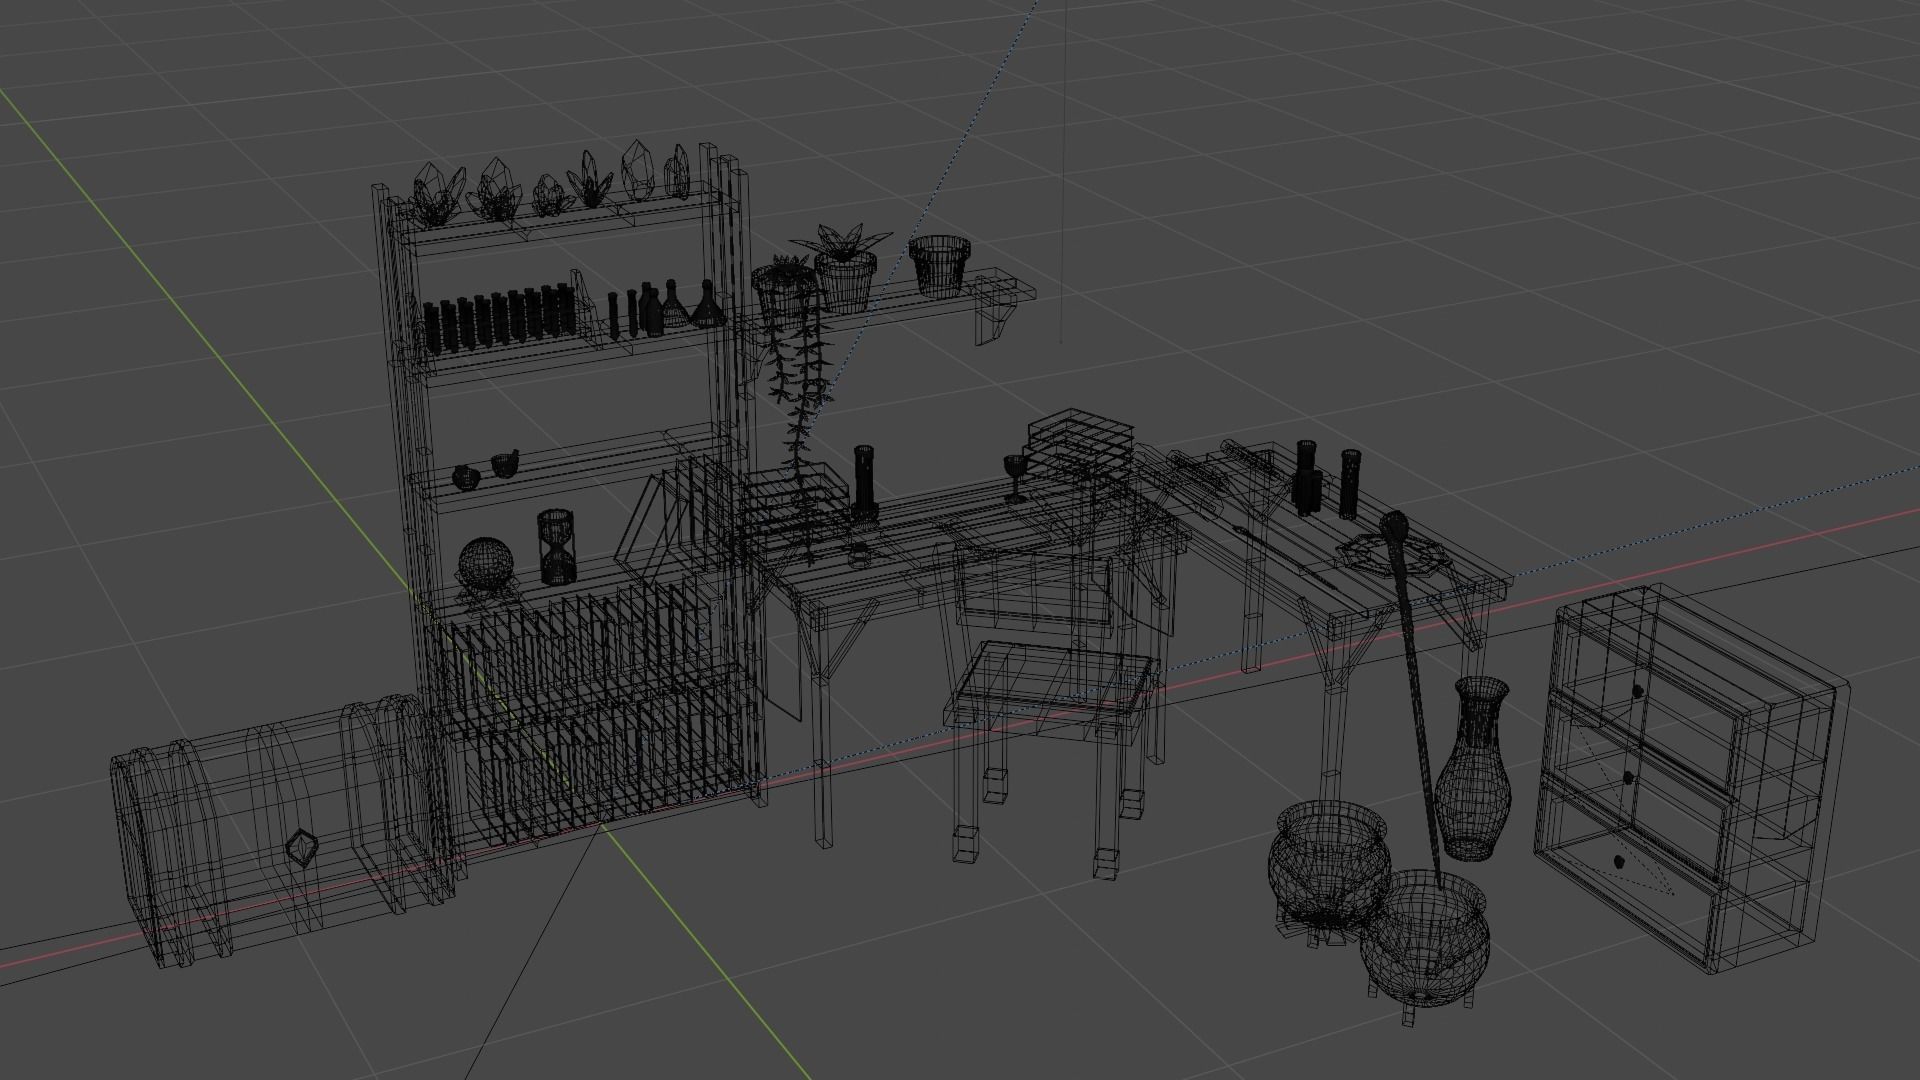1920x1080 pixels.
Task: Select the chair seat wireframe
Action: tap(1048, 678)
